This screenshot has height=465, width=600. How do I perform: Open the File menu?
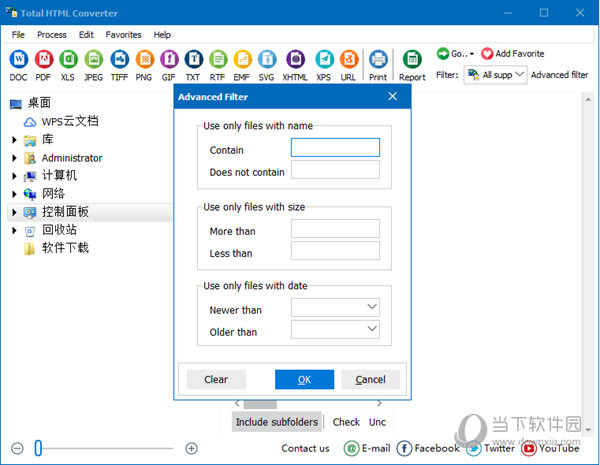pos(18,35)
